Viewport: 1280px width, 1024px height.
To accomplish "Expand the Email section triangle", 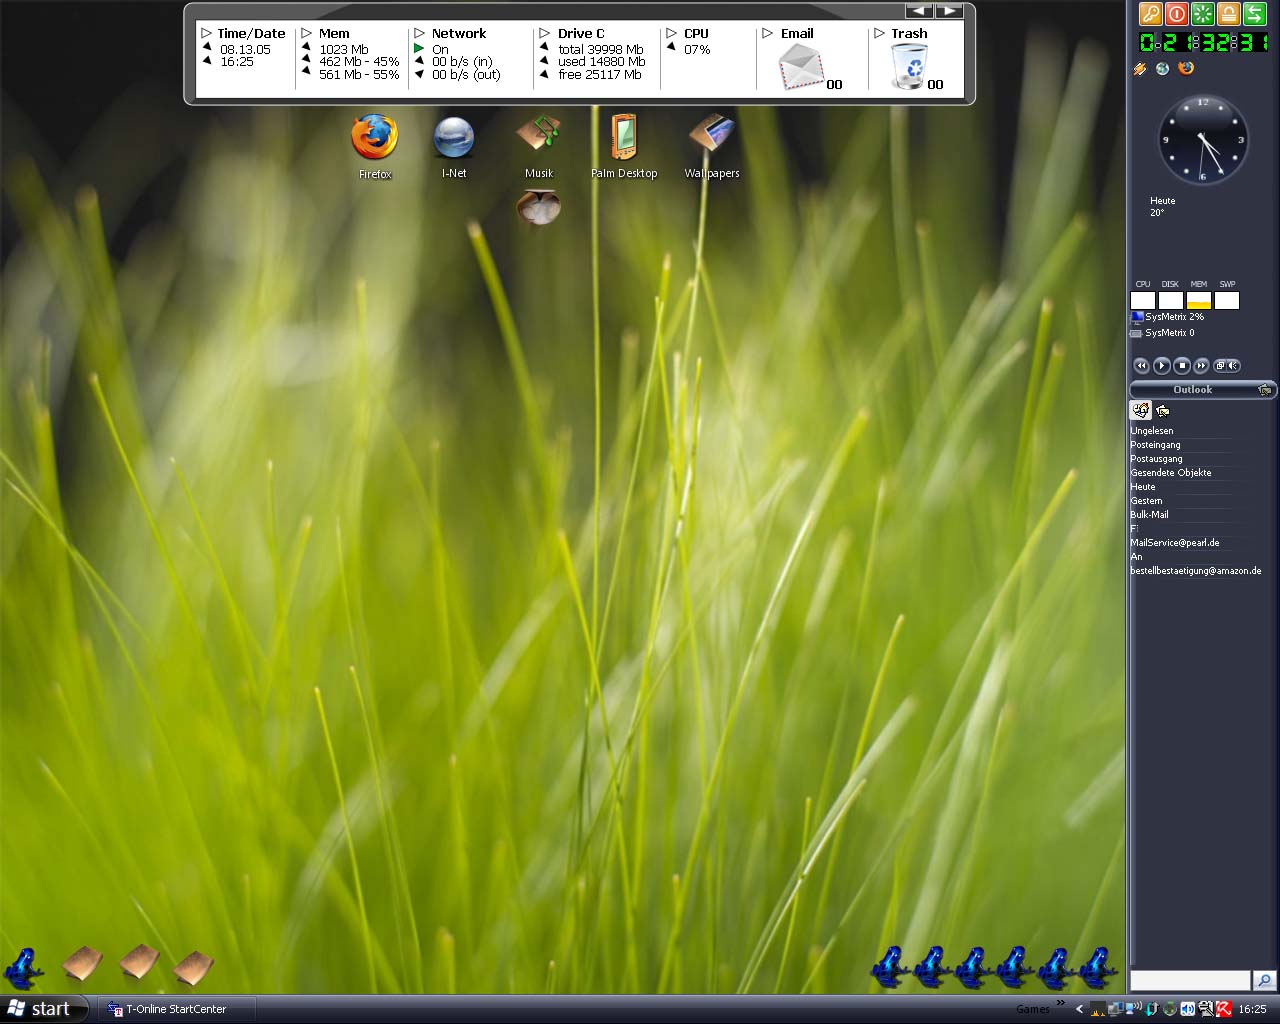I will point(768,33).
